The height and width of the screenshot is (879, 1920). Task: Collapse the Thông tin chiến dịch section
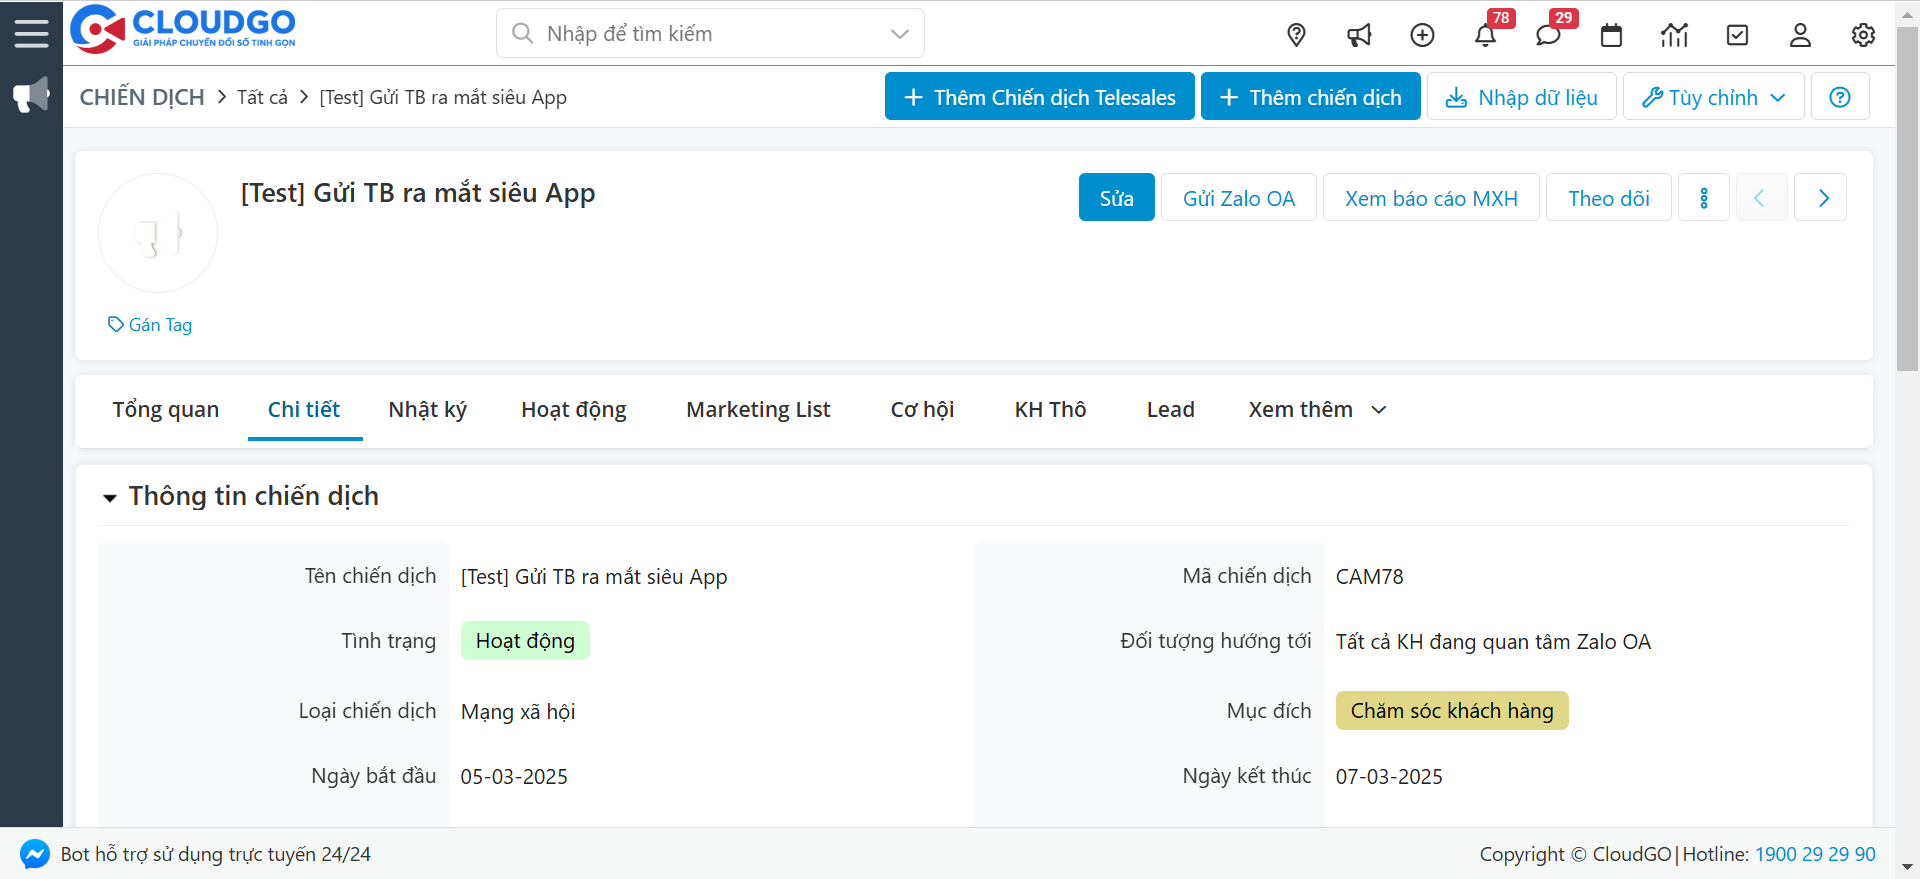(x=110, y=497)
